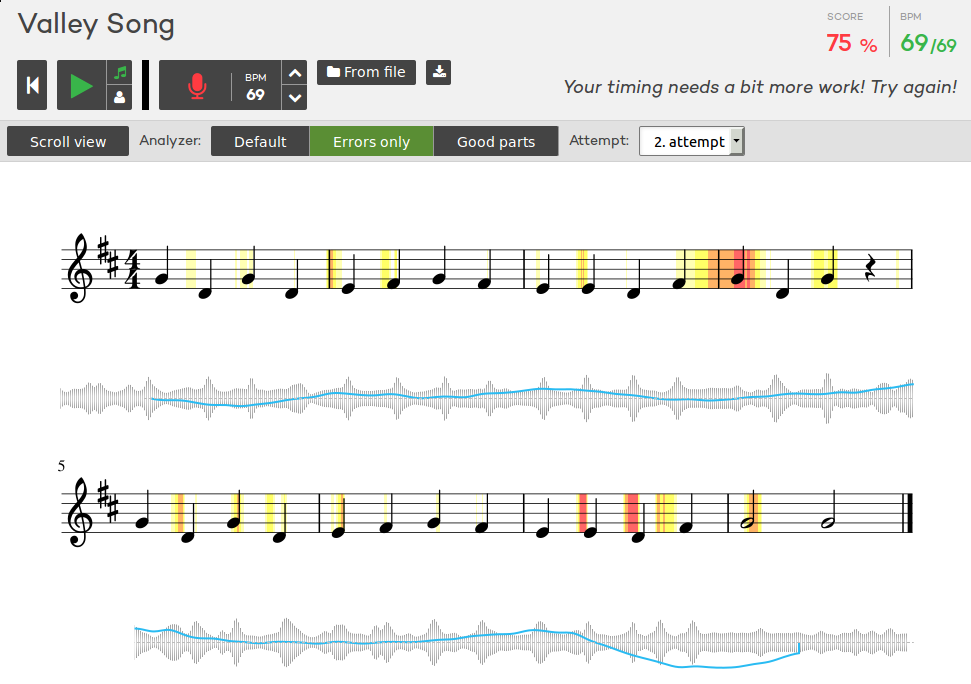Screen dimensions: 971x684
Task: Click the treble clef on the first staff
Action: click(78, 269)
